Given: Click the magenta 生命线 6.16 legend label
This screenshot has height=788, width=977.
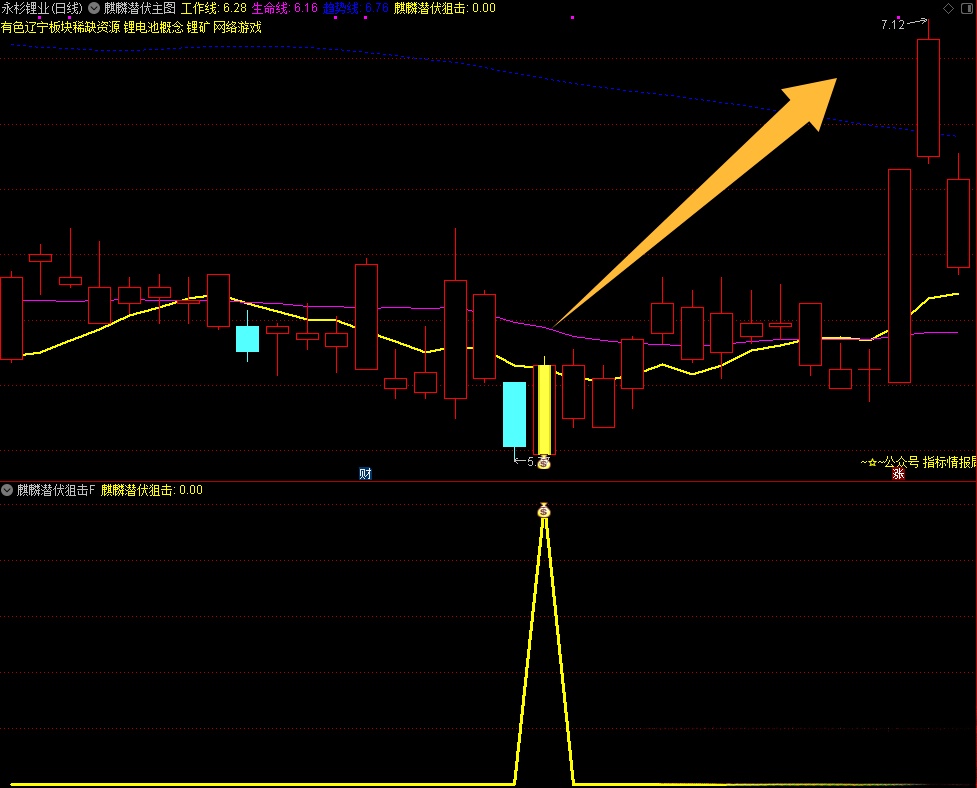Looking at the screenshot, I should (x=285, y=8).
